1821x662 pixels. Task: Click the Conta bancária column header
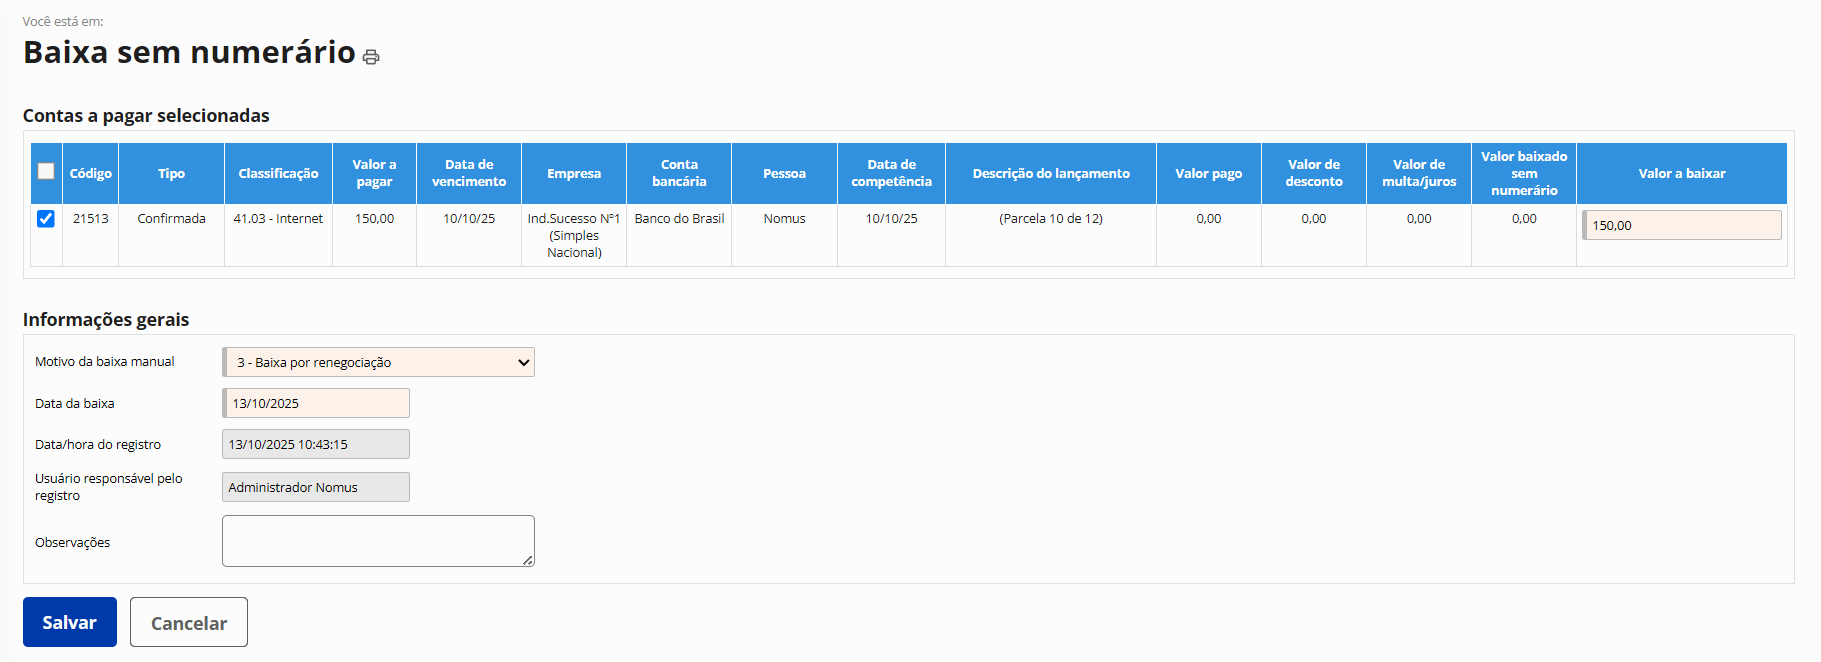tap(679, 173)
